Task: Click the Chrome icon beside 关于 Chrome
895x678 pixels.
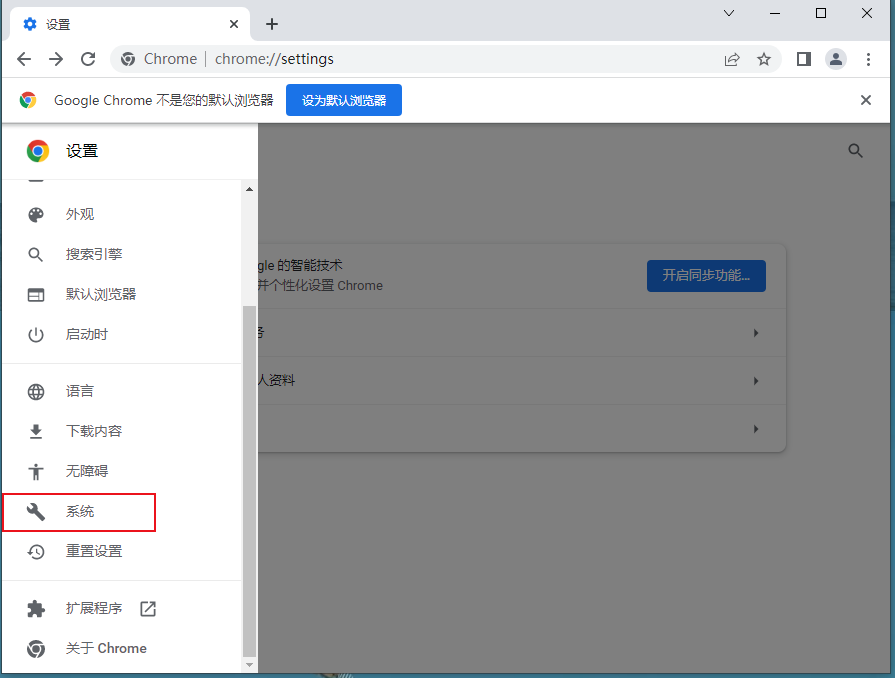Action: 36,649
